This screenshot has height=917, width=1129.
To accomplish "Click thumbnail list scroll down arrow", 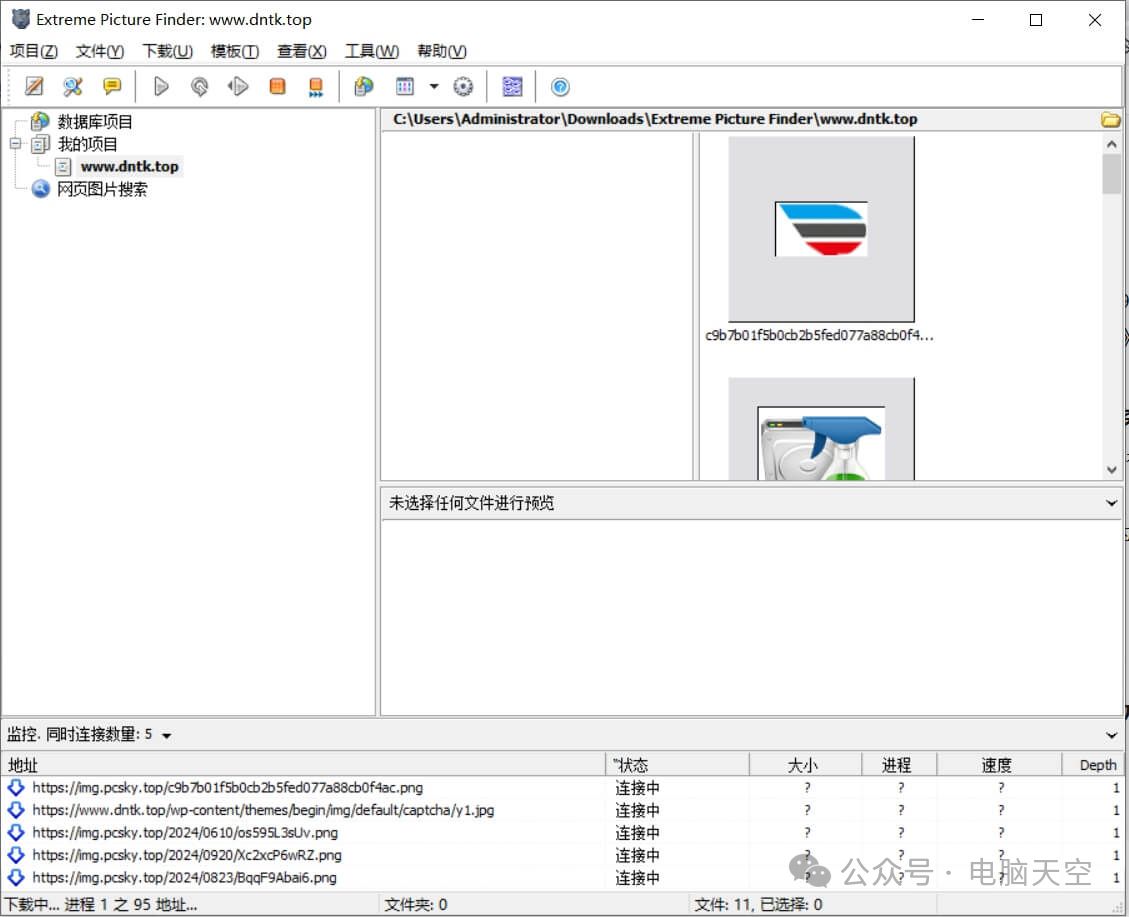I will tap(1111, 469).
